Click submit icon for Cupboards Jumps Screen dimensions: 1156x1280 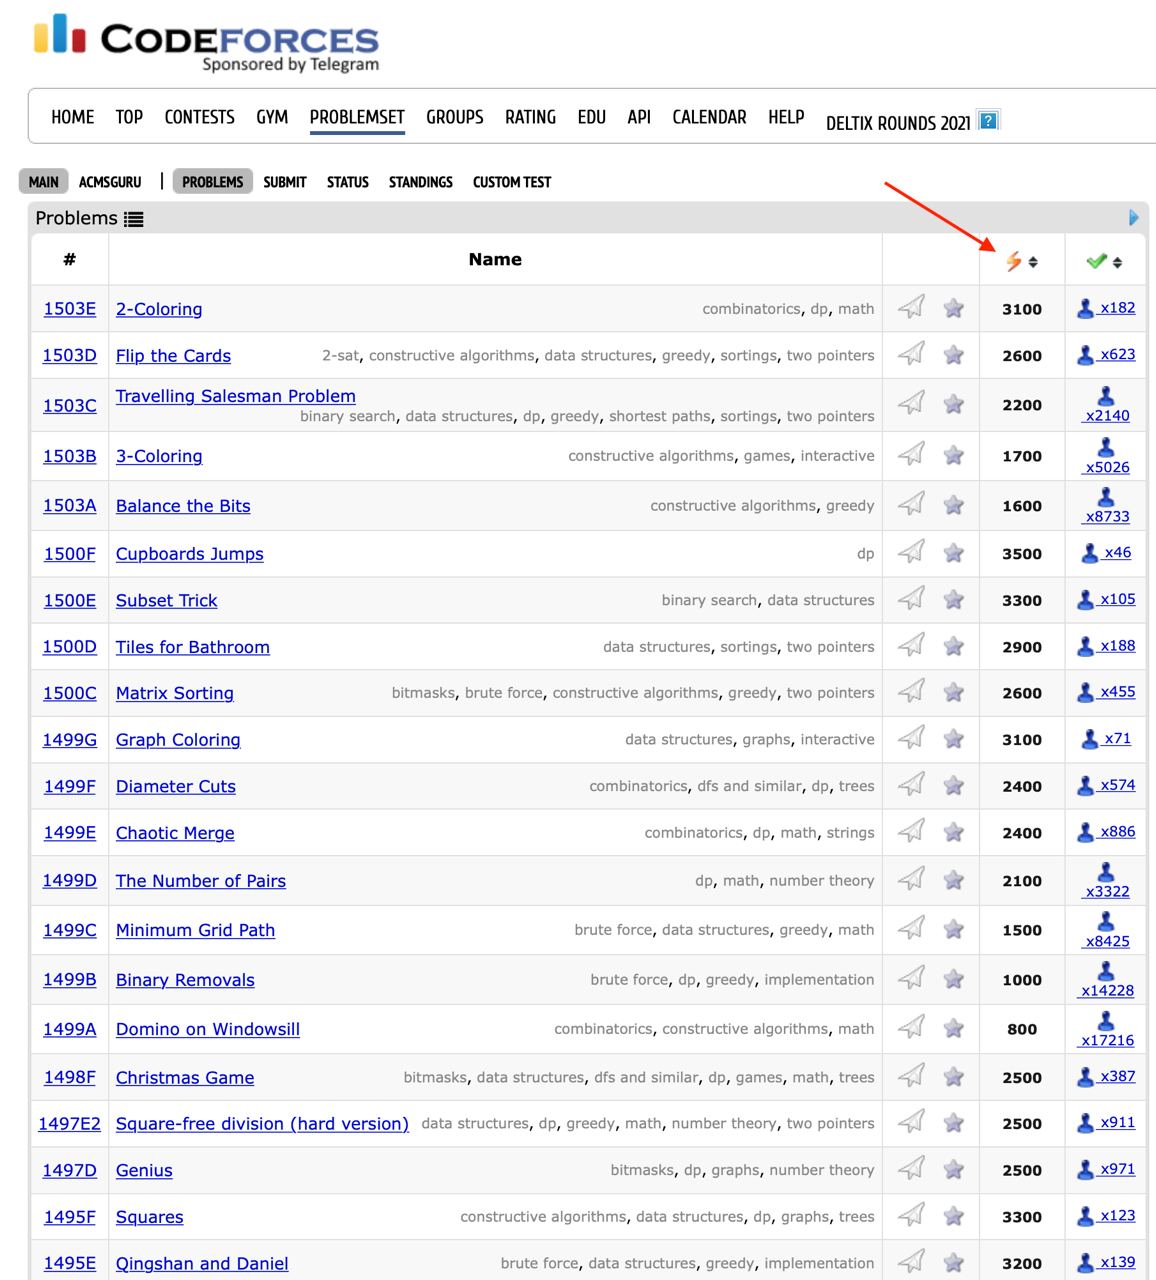[911, 551]
